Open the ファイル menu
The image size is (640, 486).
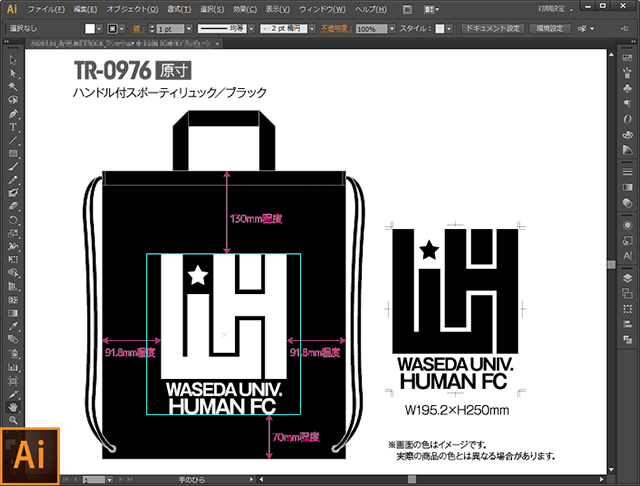[x=46, y=9]
